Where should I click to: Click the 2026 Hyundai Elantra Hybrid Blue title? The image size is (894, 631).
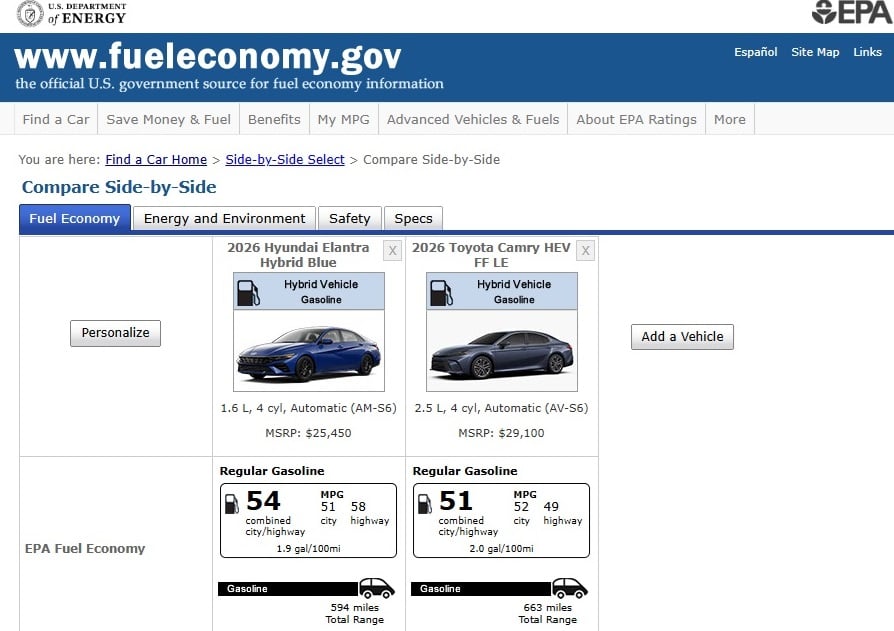[x=298, y=255]
